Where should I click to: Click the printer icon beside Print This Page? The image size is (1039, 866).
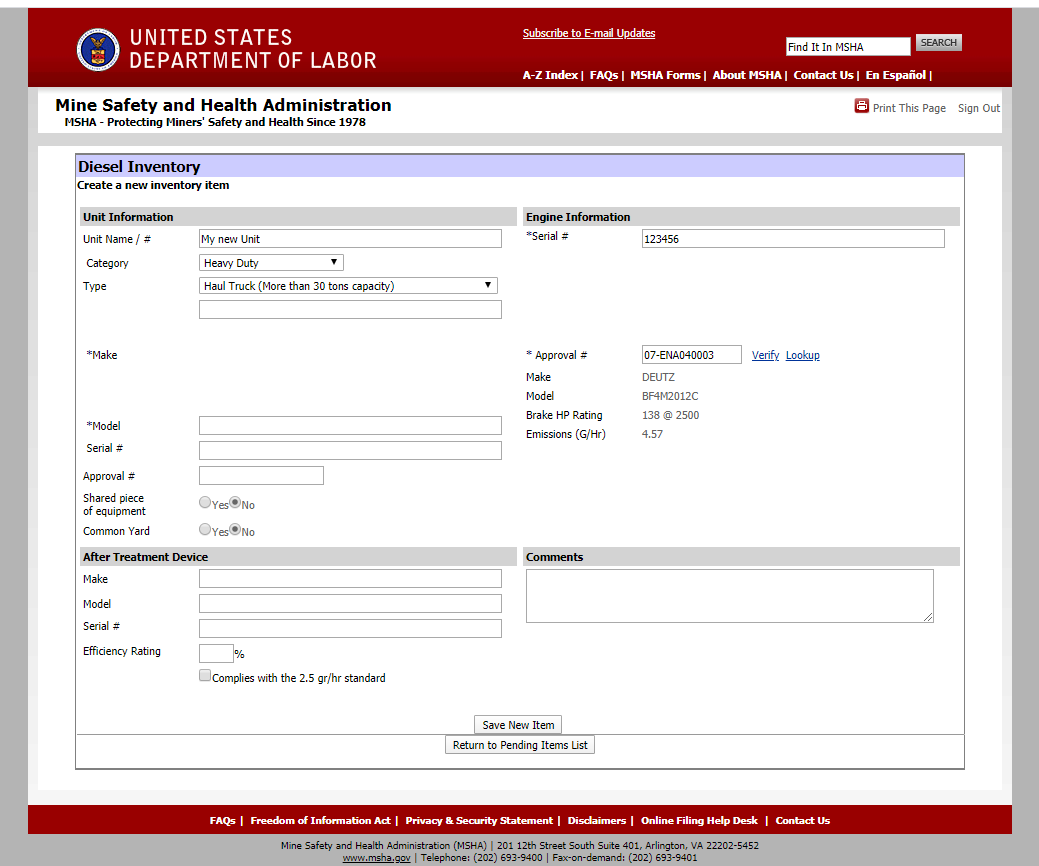[861, 107]
